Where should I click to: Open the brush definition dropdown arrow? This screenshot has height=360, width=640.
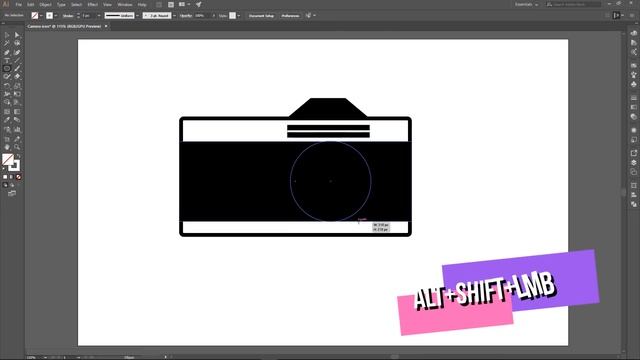coord(174,16)
